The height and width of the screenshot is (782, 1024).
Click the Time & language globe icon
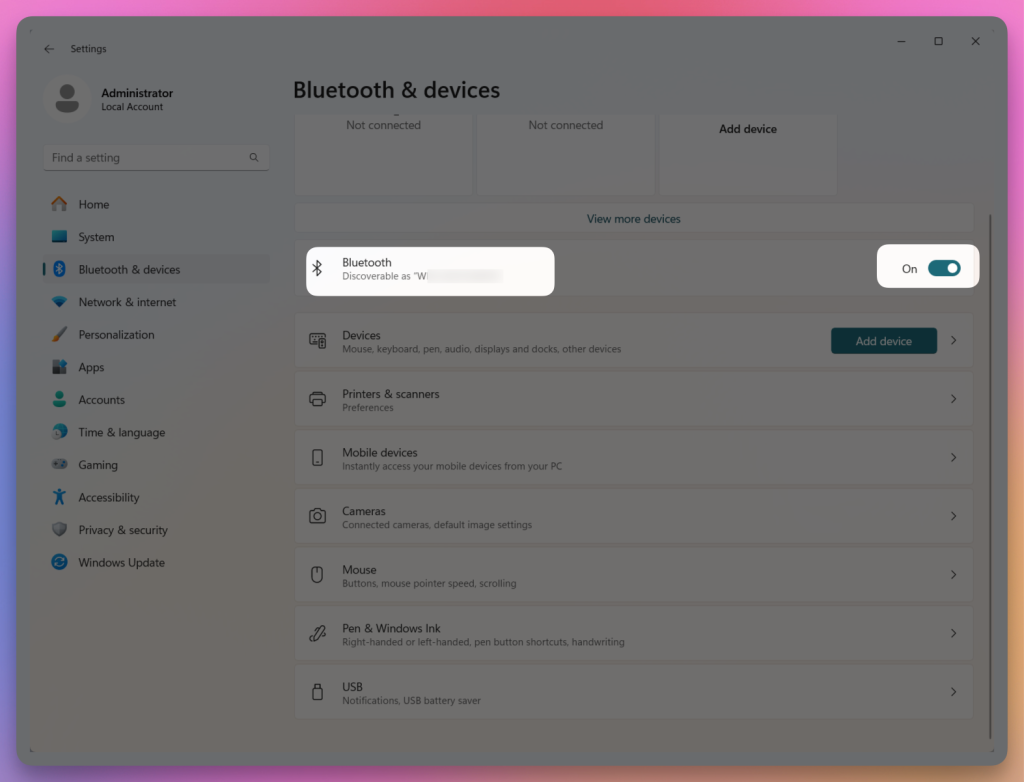[59, 432]
